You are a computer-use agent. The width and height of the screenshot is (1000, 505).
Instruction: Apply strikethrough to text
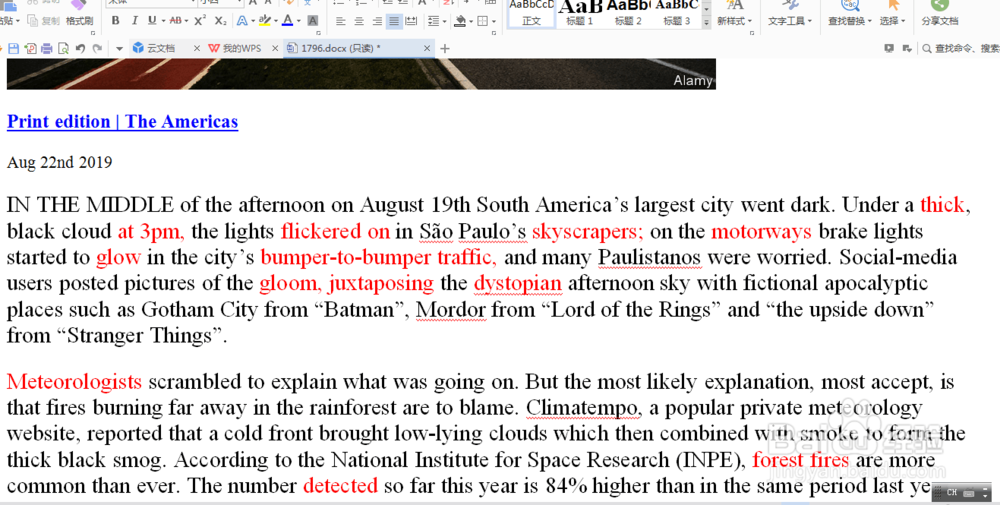click(175, 20)
